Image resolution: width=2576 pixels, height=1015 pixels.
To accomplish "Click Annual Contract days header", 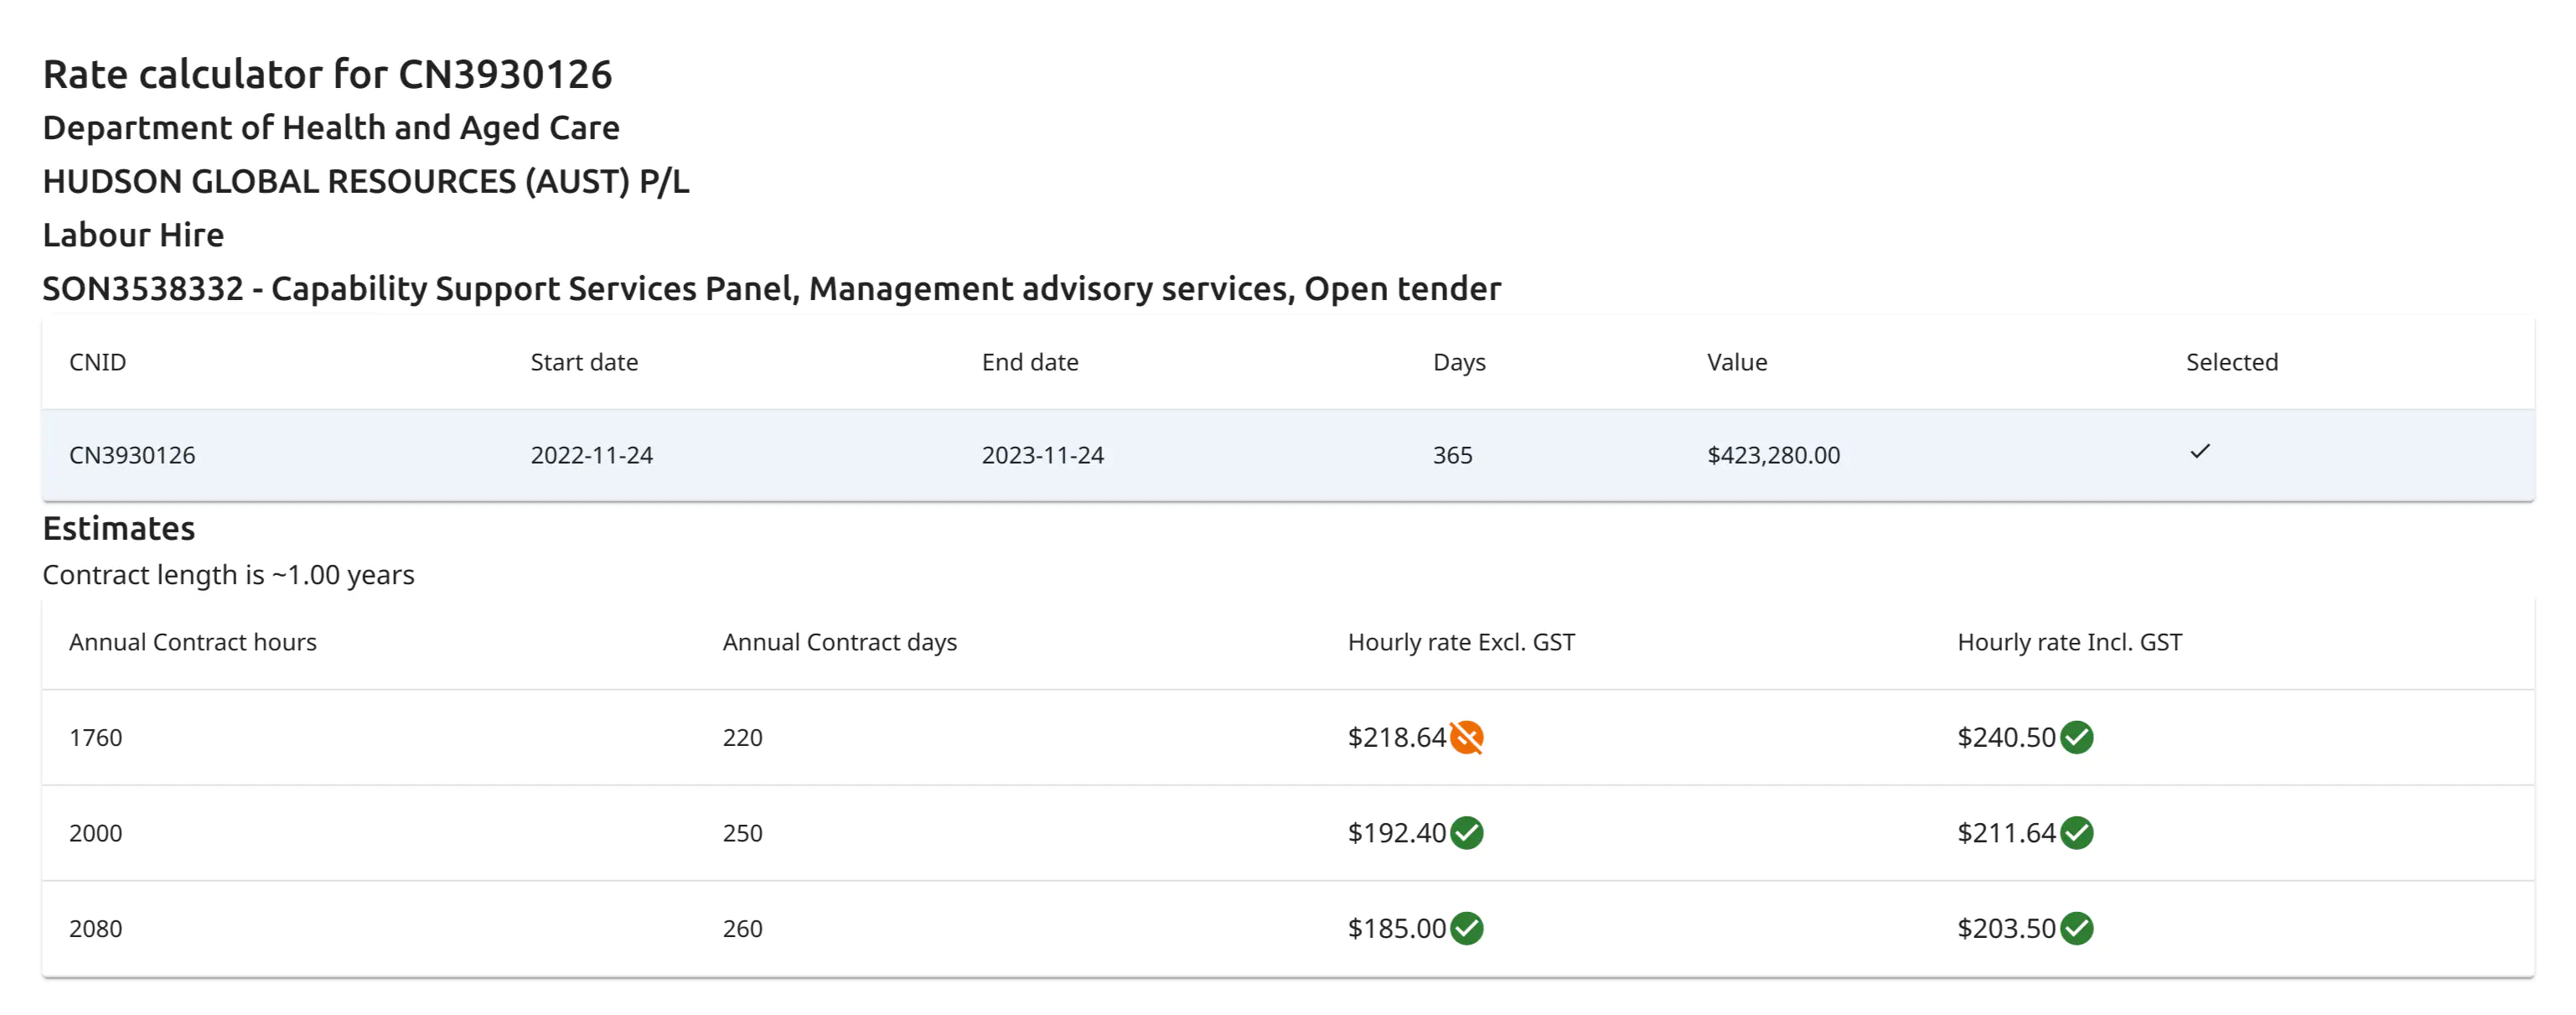I will (x=839, y=642).
